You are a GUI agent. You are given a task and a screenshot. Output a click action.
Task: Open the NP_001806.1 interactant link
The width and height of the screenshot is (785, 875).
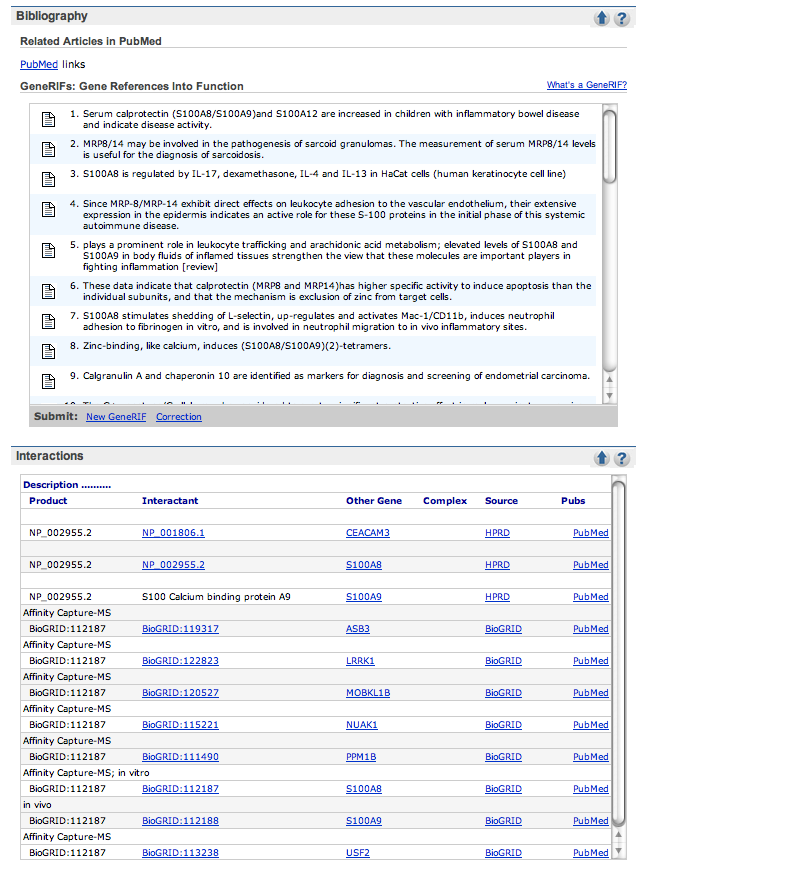tap(173, 533)
